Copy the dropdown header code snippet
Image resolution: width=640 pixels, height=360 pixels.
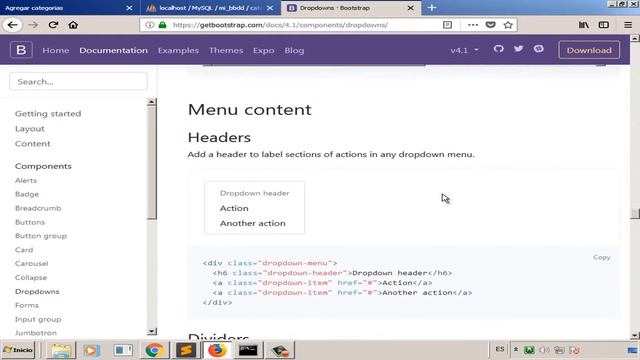602,257
